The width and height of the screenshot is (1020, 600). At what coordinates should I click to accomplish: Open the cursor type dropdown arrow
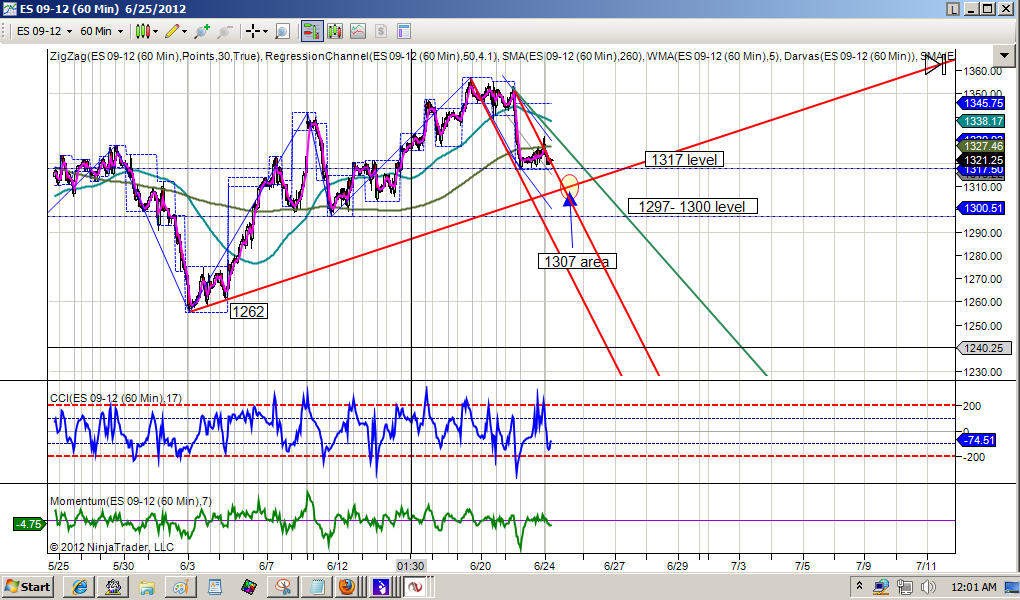click(x=265, y=31)
